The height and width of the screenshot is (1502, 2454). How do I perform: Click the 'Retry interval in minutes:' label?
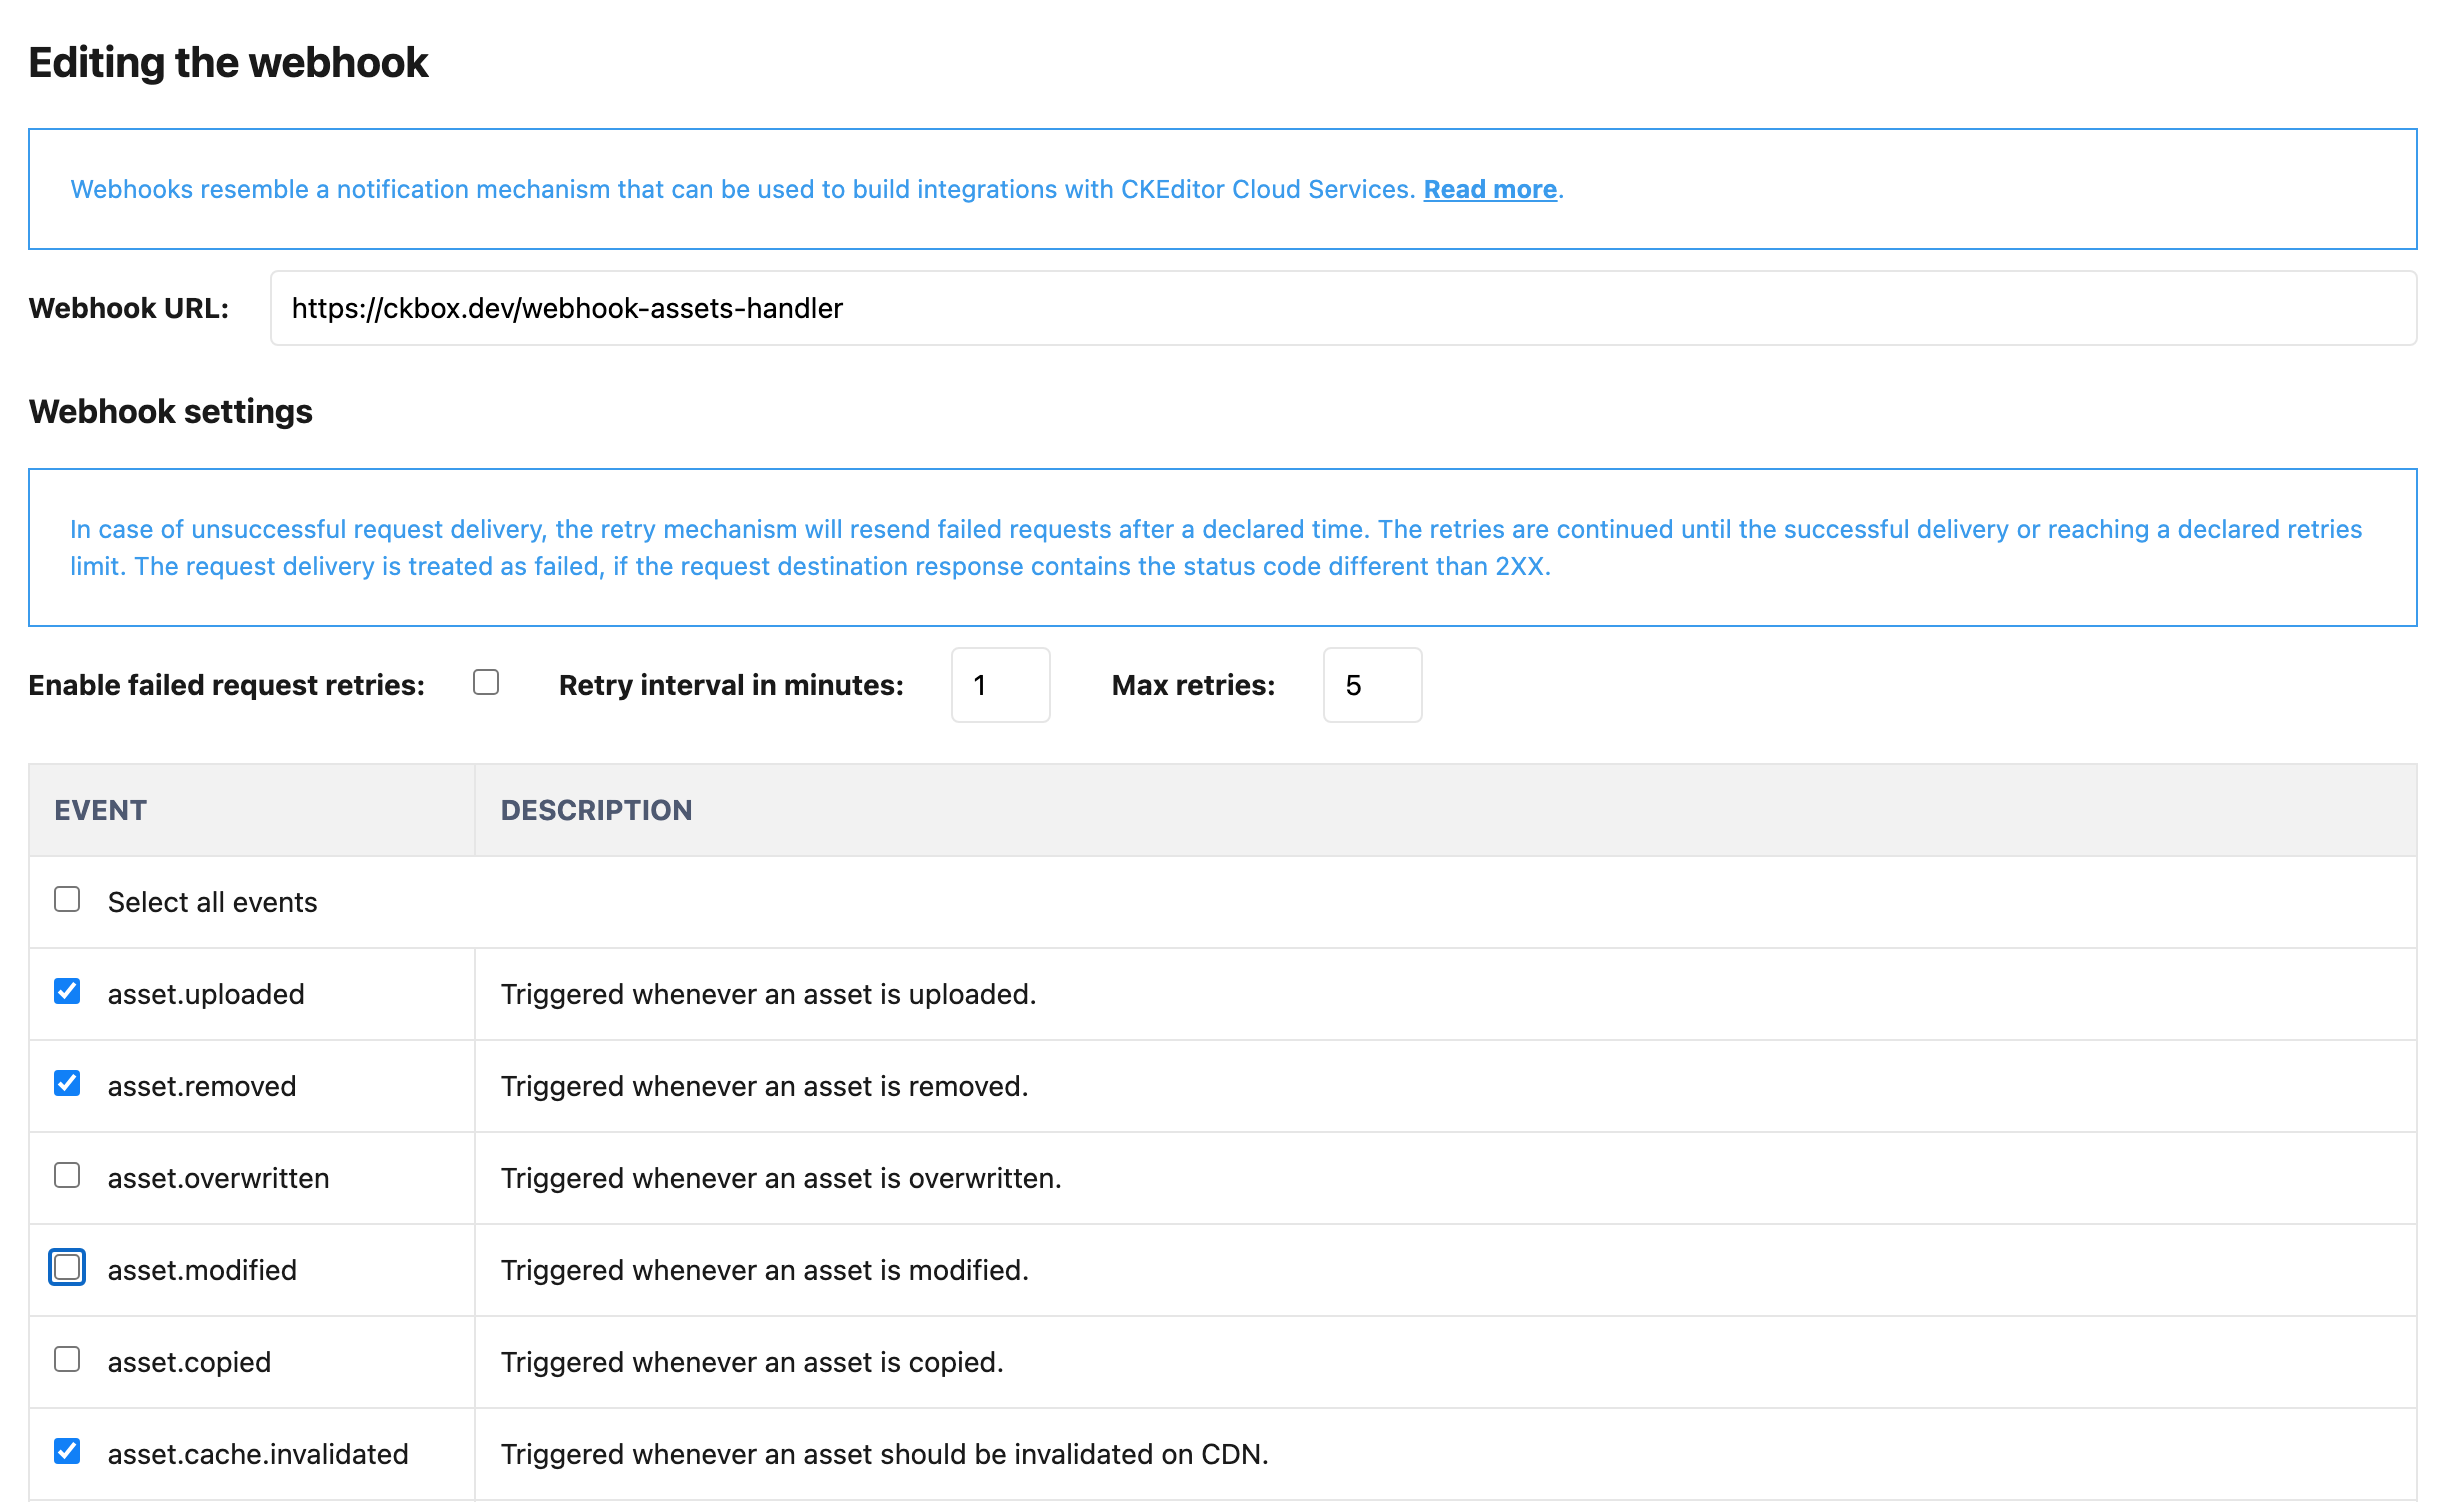pyautogui.click(x=731, y=685)
